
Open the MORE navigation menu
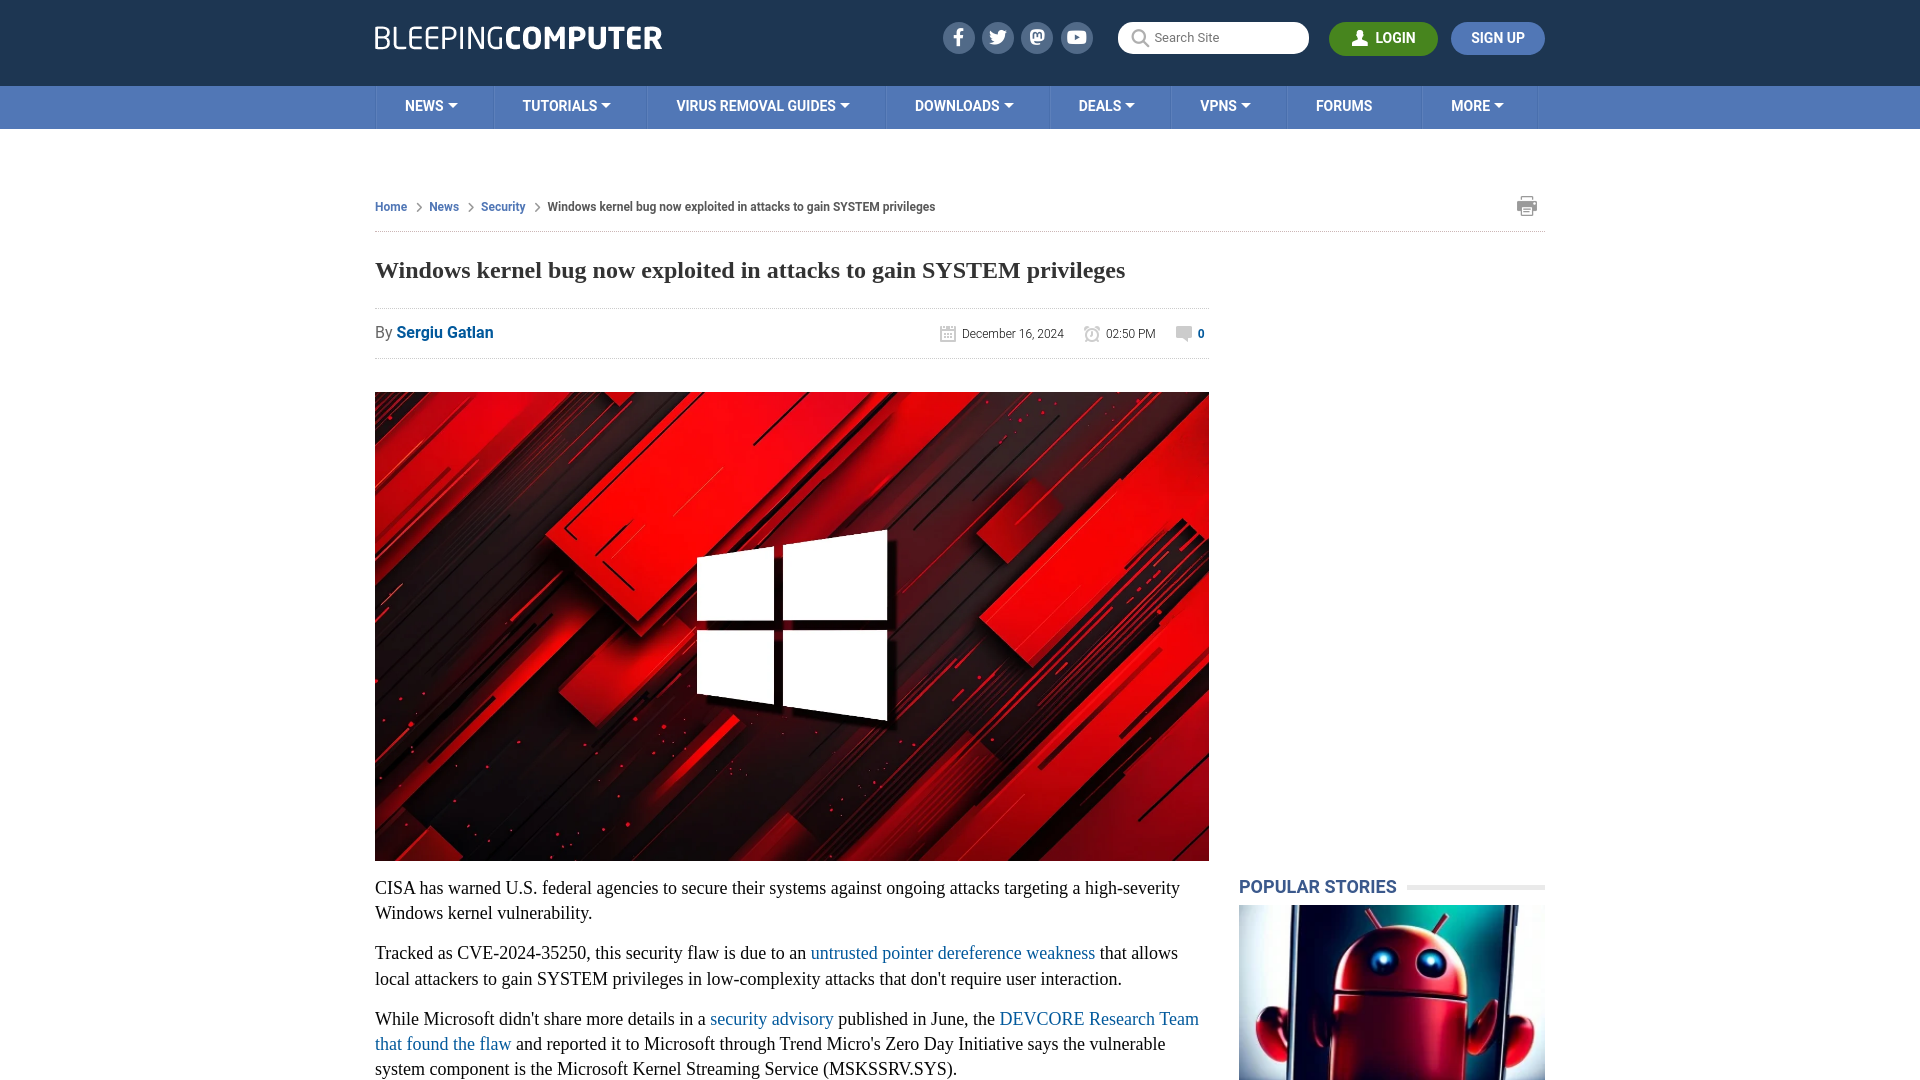click(1477, 107)
